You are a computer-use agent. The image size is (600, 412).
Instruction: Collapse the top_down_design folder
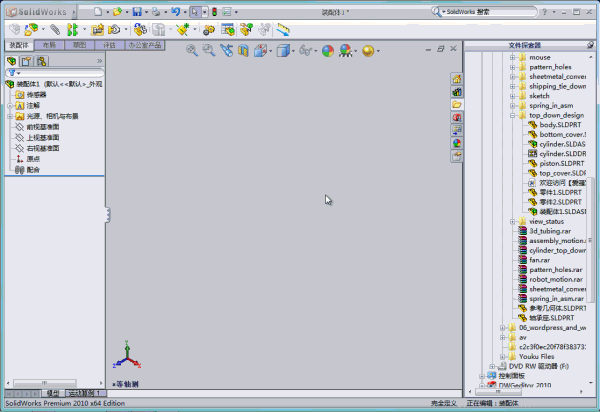tap(512, 115)
